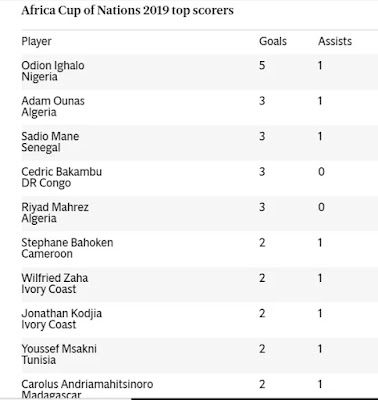Click on Sadio Mane name
The image size is (378, 400).
(x=50, y=136)
